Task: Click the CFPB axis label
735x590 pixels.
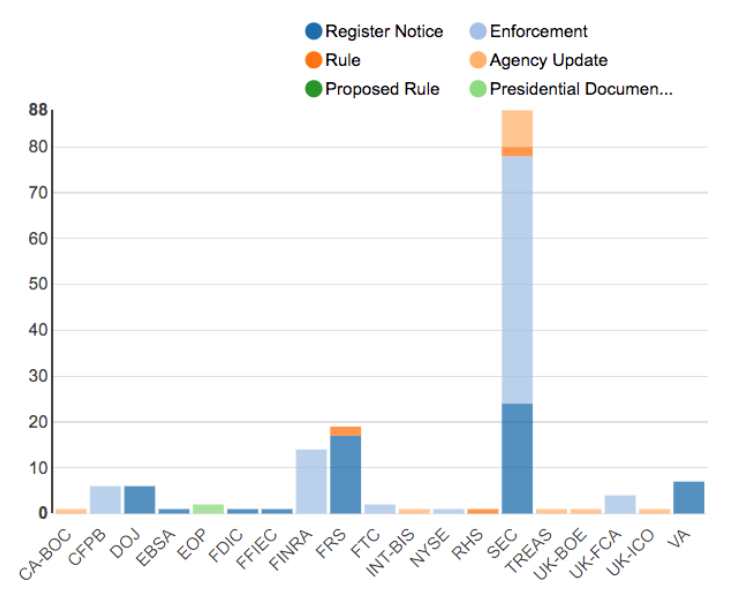Action: tap(87, 546)
